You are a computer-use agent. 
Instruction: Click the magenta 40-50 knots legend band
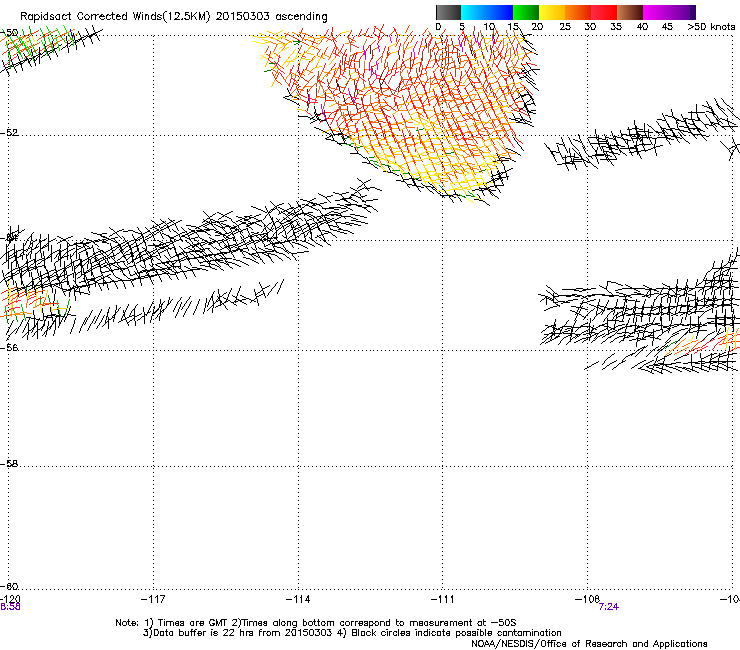pyautogui.click(x=669, y=12)
